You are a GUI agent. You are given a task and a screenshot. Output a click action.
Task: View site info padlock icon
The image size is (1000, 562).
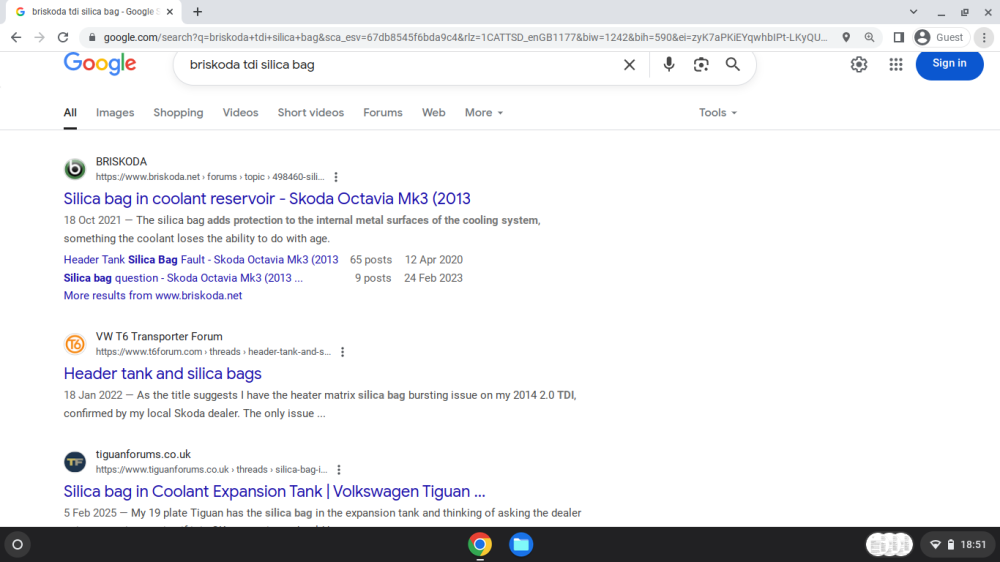92,38
